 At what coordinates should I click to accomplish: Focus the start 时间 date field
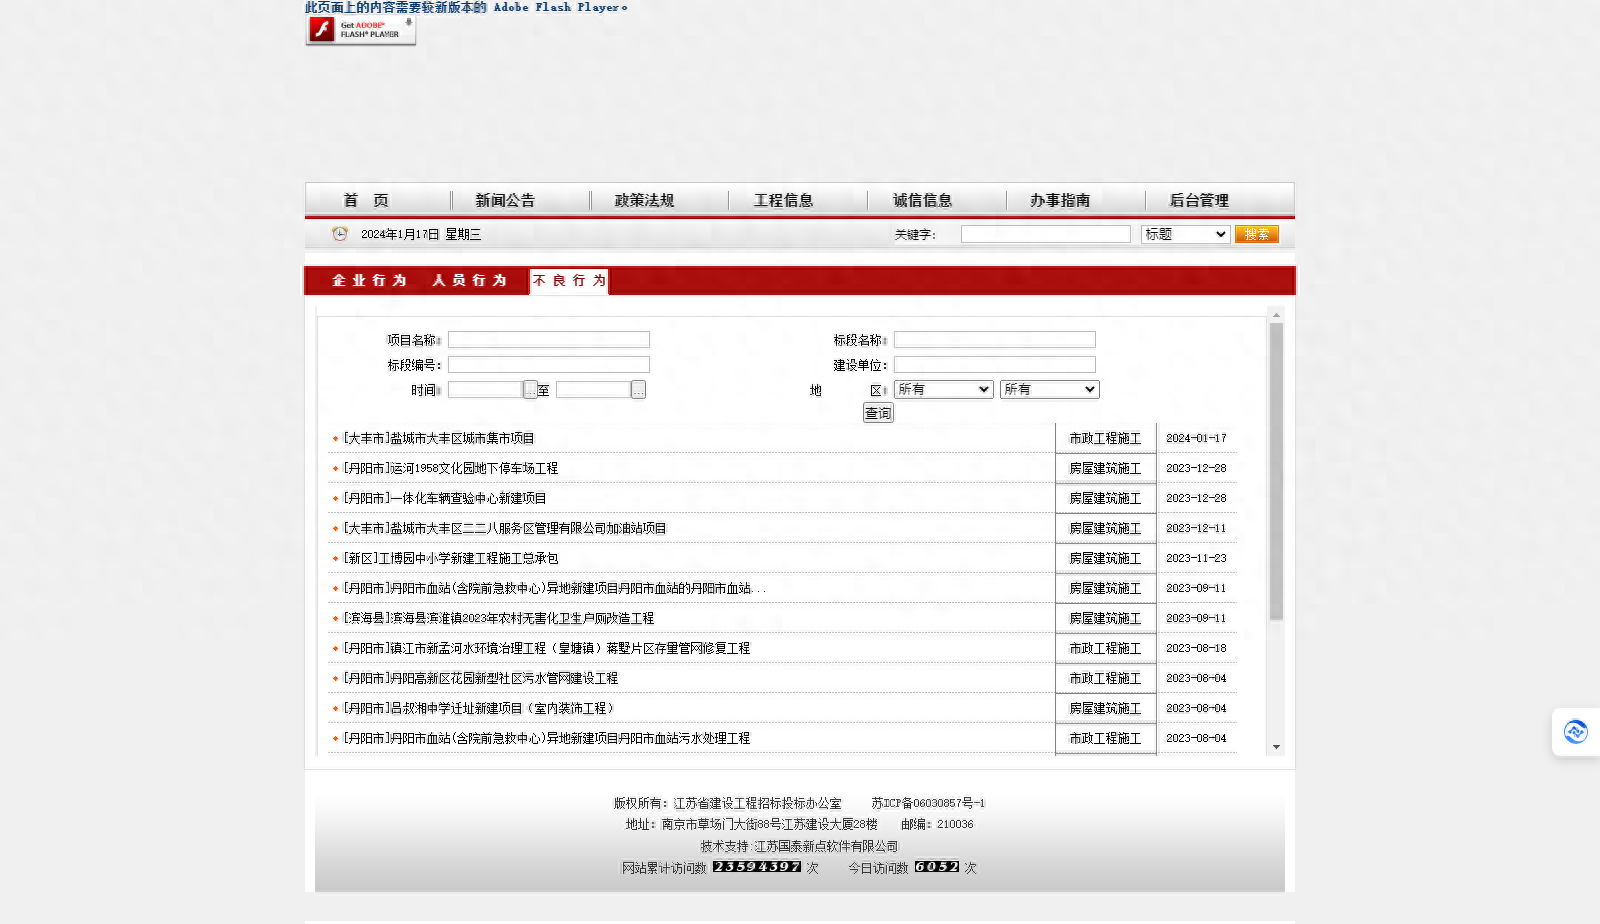pyautogui.click(x=486, y=390)
